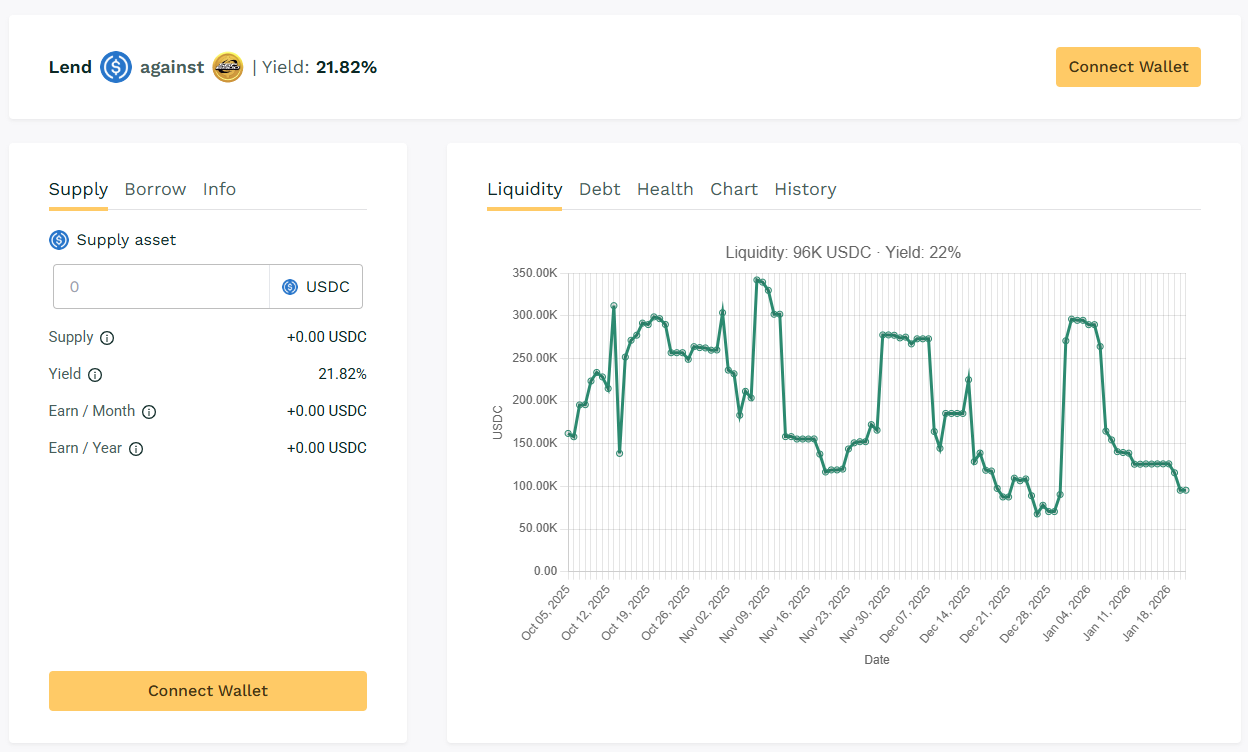The image size is (1248, 752).
Task: Open the Info tab
Action: 219,189
